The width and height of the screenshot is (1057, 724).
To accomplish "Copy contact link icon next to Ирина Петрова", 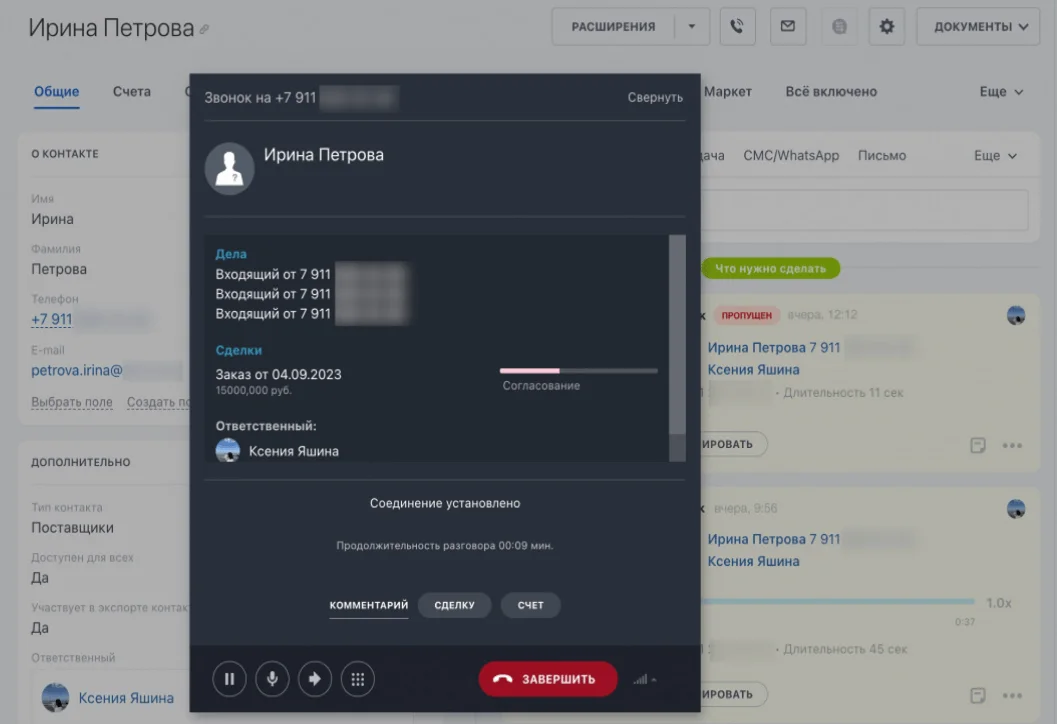I will pos(204,29).
